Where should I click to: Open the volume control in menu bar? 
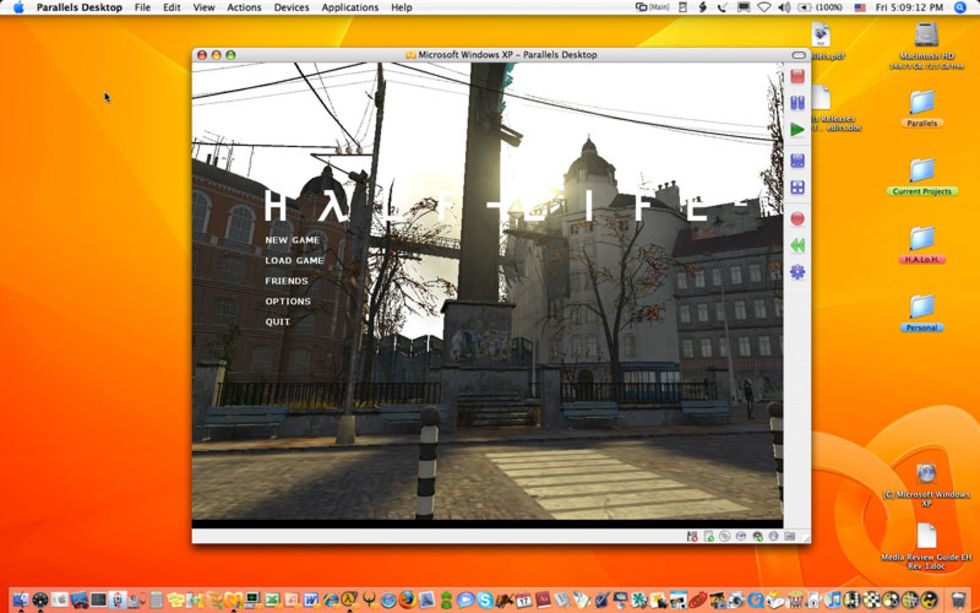[783, 7]
